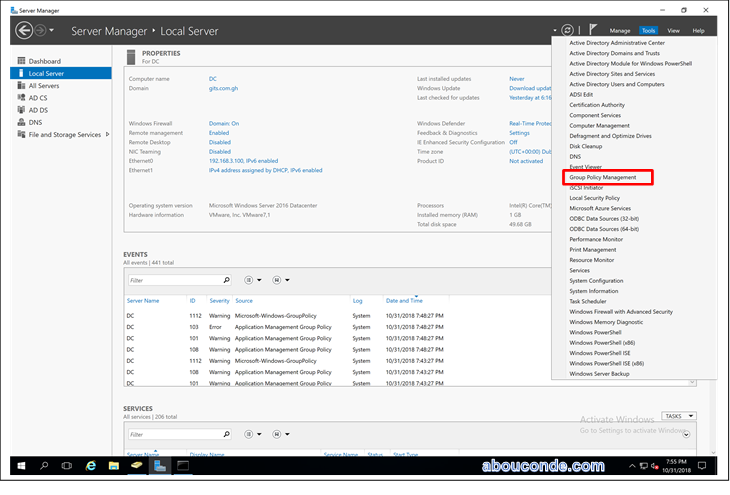The width and height of the screenshot is (730, 495).
Task: Sort events by Source column
Action: tap(244, 301)
